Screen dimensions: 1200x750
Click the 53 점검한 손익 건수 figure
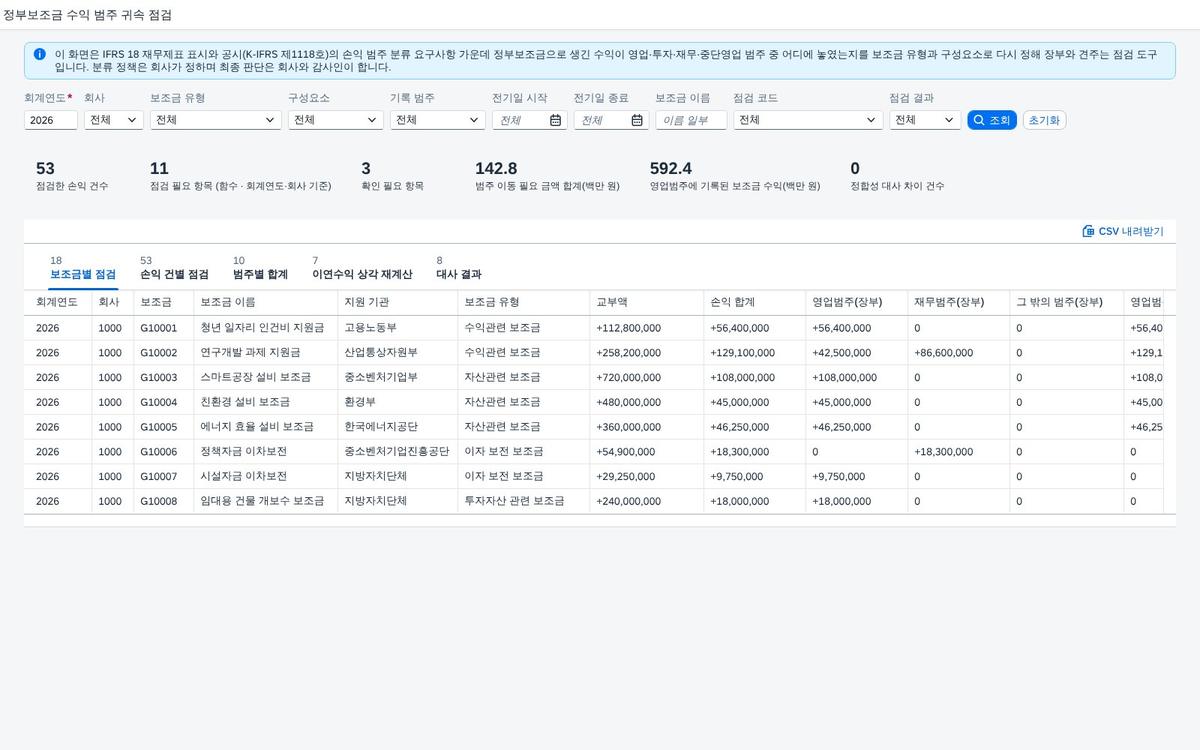tap(45, 169)
